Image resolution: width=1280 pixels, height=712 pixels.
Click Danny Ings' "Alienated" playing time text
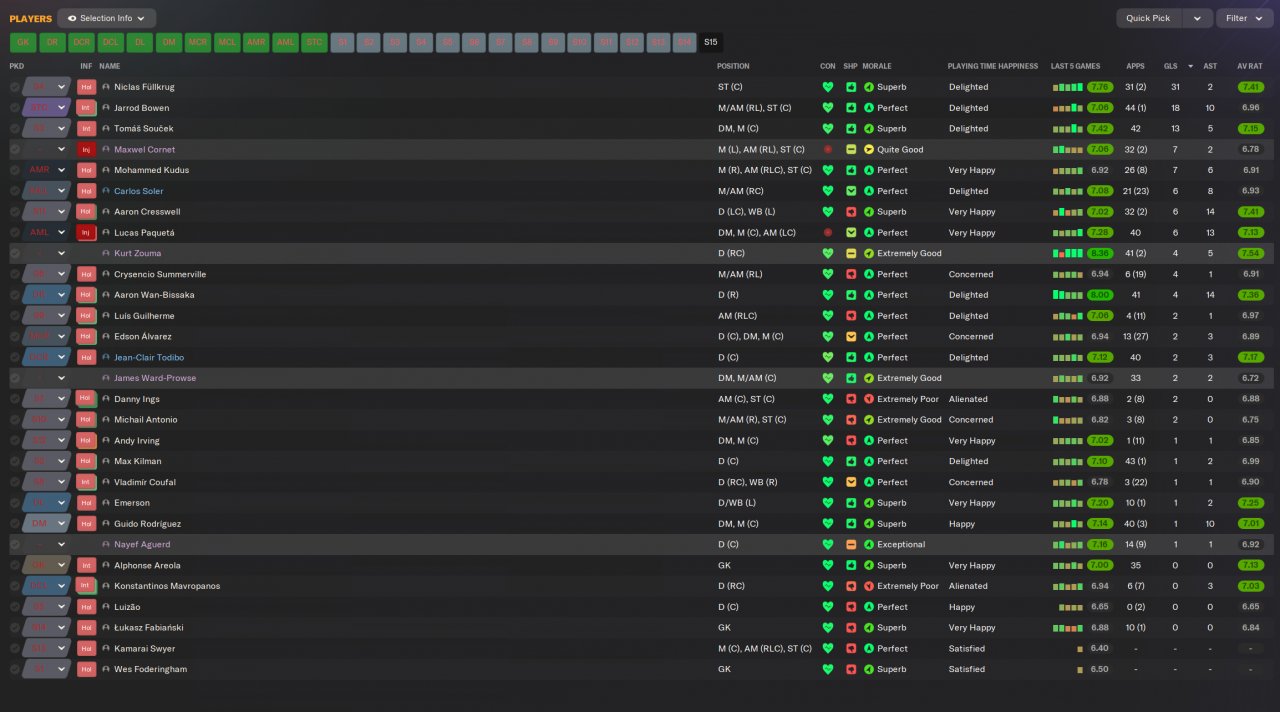(968, 399)
